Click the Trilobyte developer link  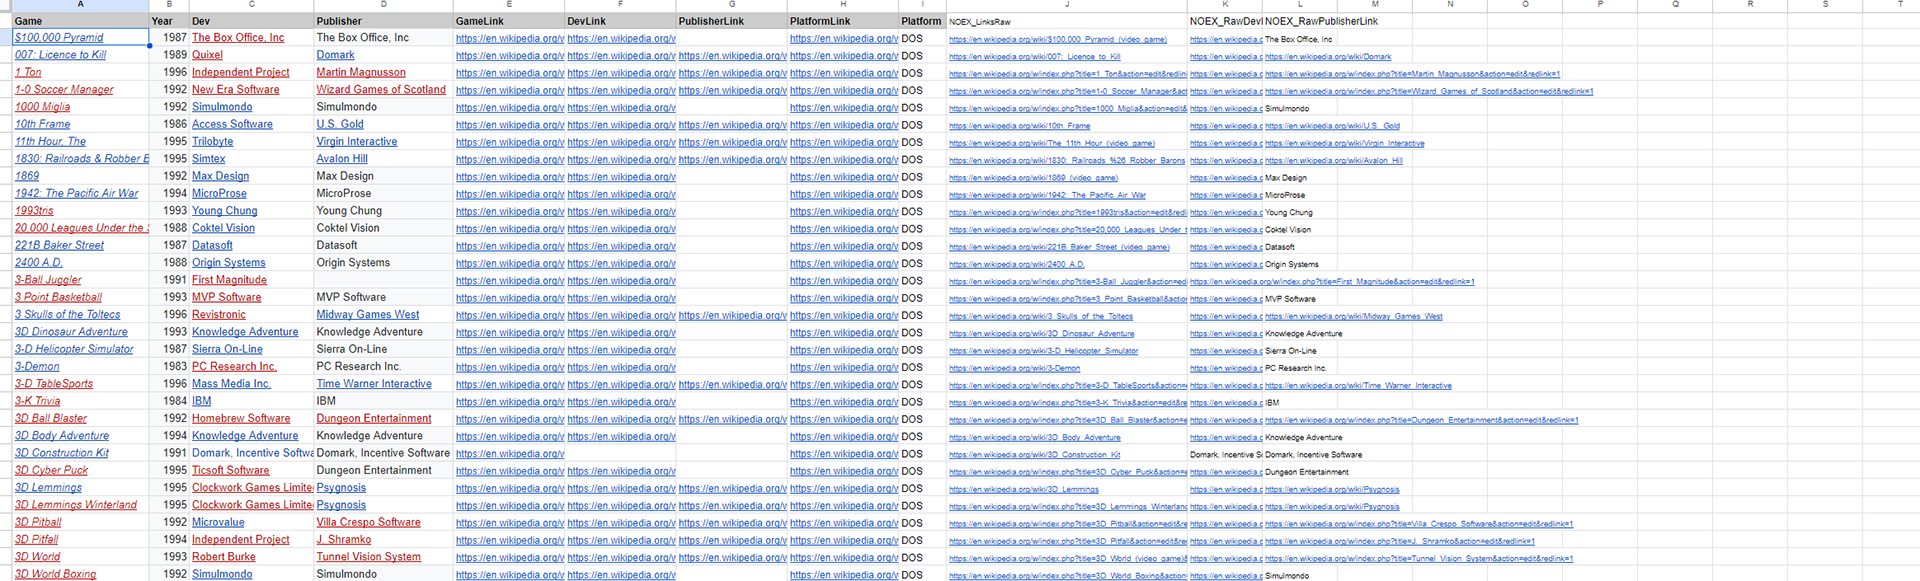click(212, 142)
